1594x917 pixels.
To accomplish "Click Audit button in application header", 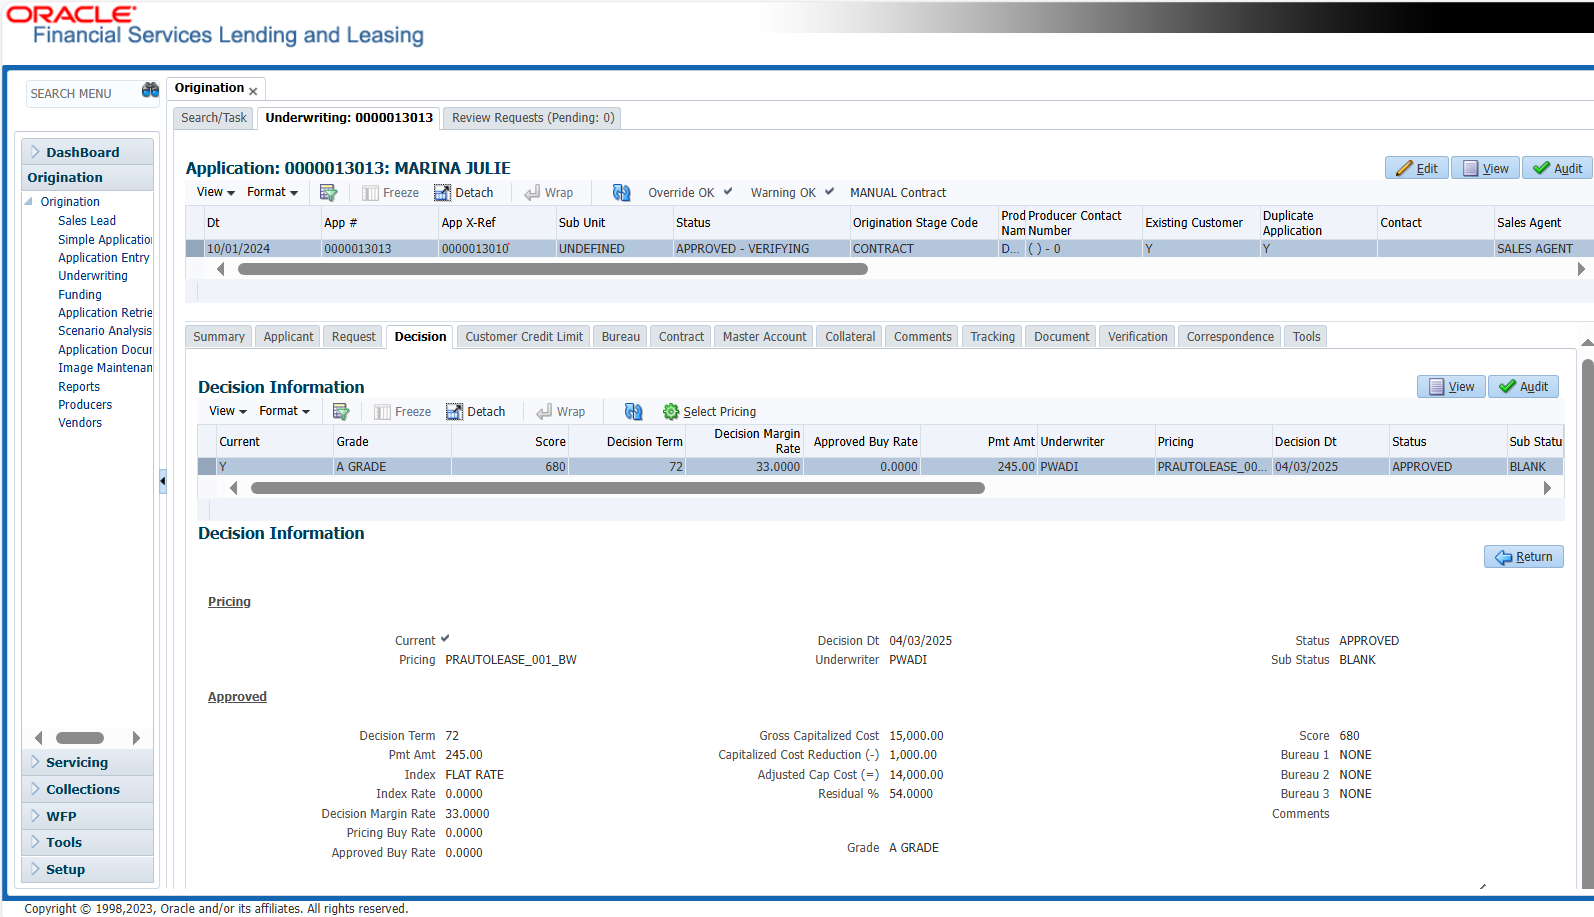I will [x=1557, y=168].
